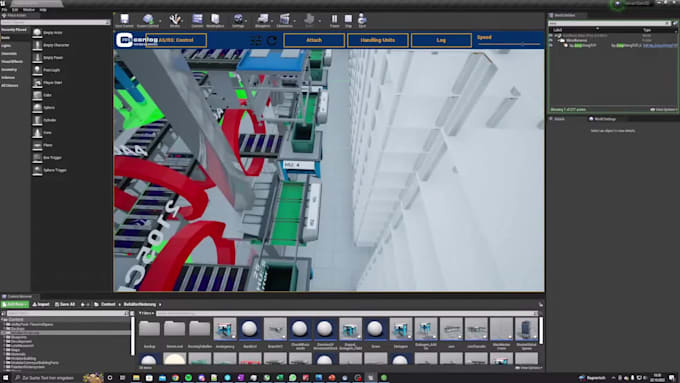This screenshot has width=680, height=383.
Task: Focus the Place Actors search field
Action: pyautogui.click(x=56, y=22)
